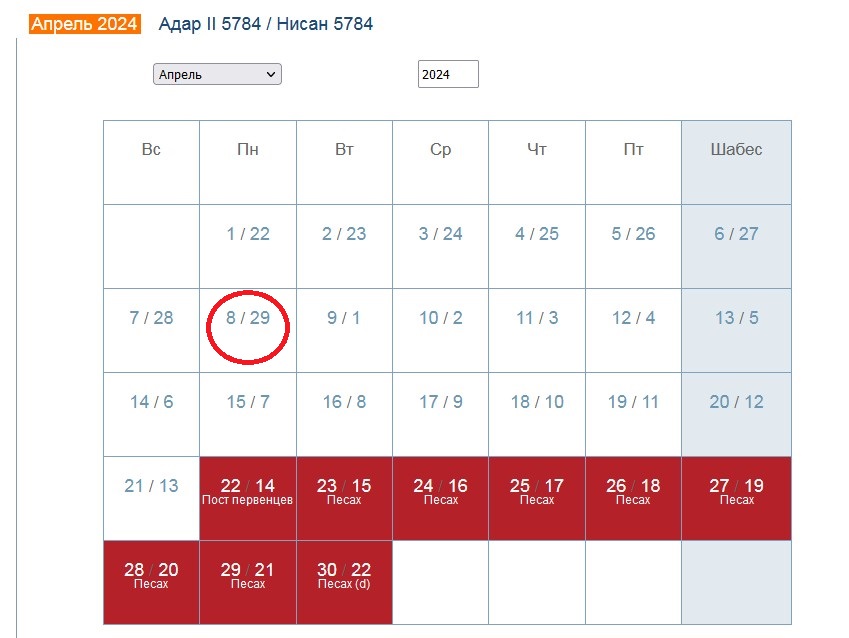Screen dimensions: 849x638
Task: Click the year input field 2024
Action: pos(447,74)
